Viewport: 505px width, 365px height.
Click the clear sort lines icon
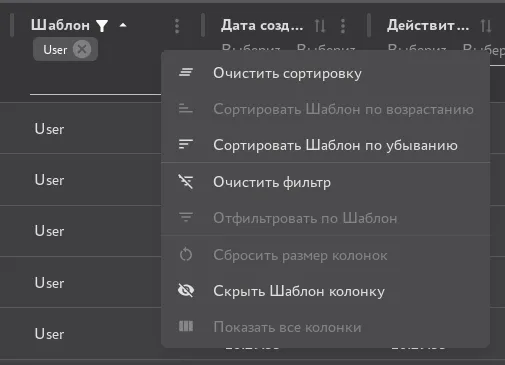point(186,72)
